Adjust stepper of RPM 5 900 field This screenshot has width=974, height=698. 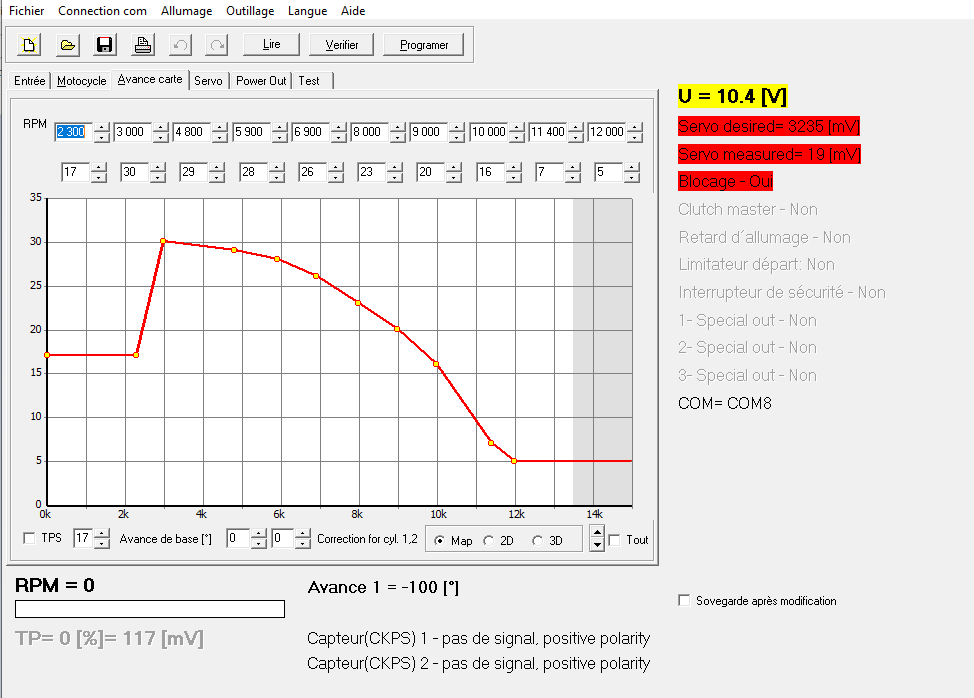coord(280,132)
